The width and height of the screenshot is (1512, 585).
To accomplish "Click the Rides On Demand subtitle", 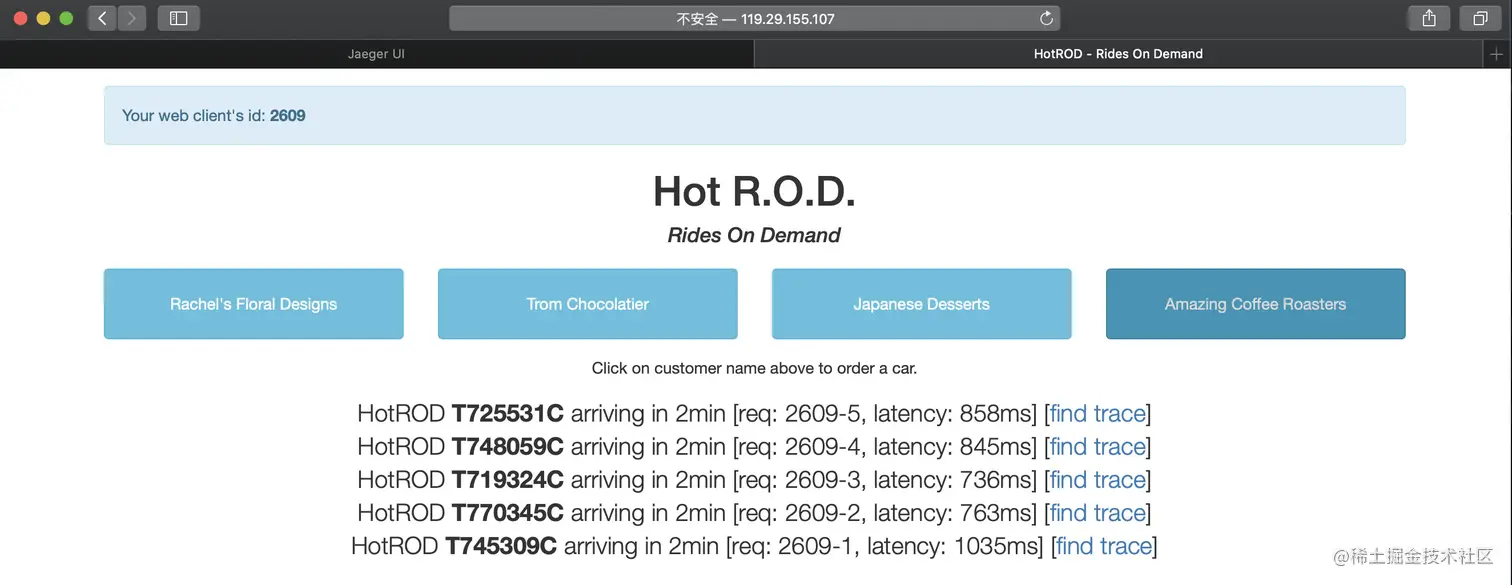I will click(754, 235).
